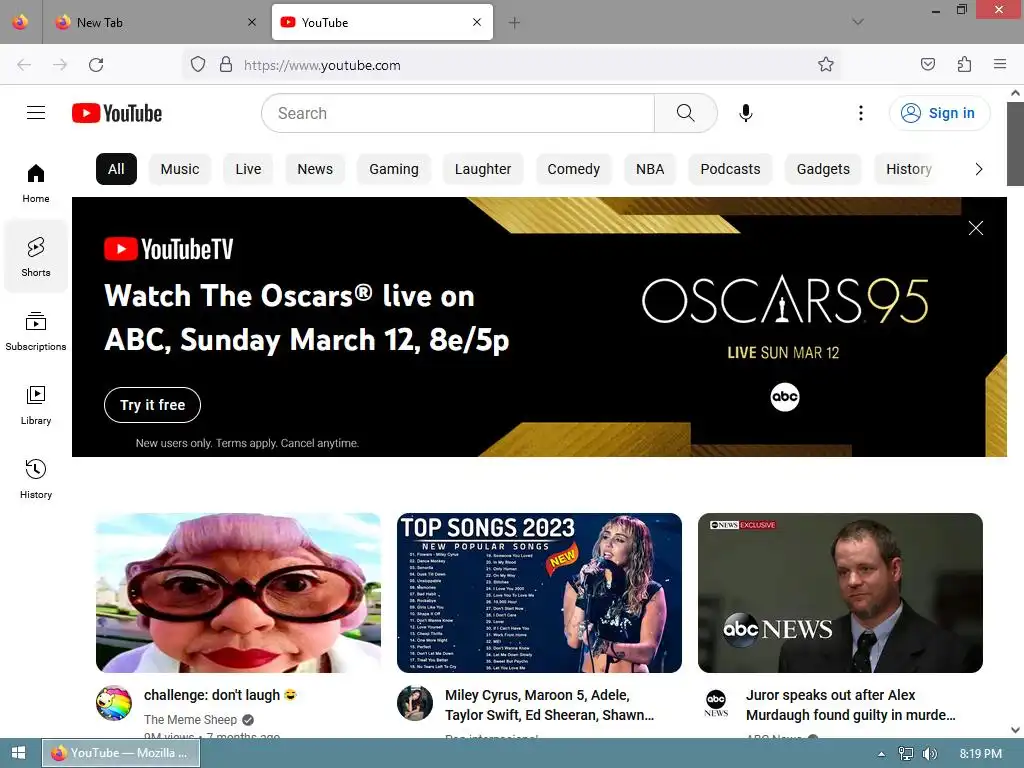Show more category chips with right arrow

978,169
